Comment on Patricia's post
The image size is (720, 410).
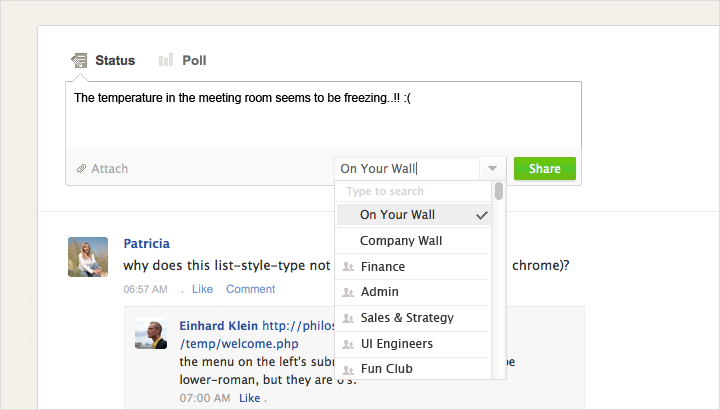pos(250,290)
